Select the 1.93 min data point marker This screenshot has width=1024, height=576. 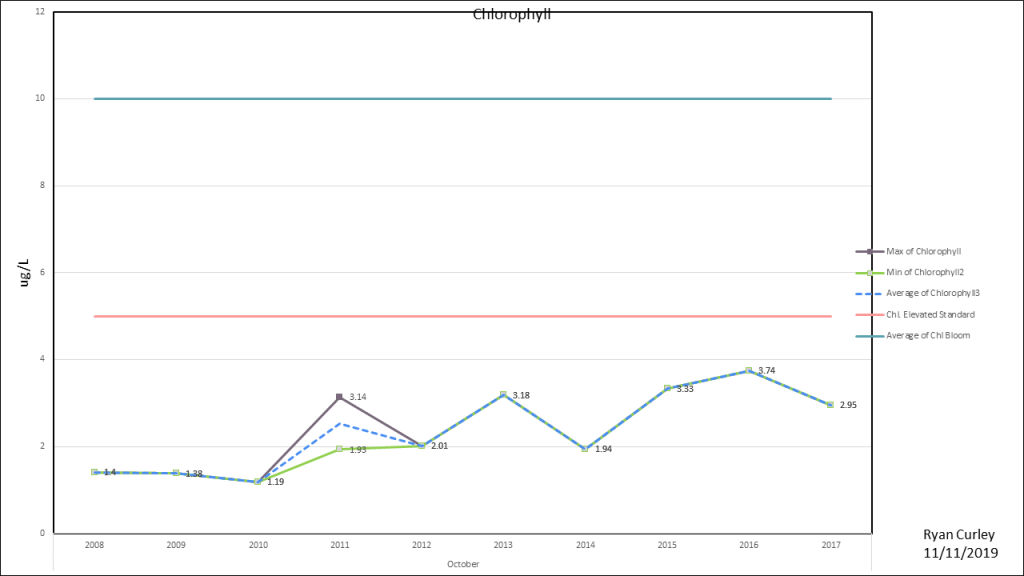point(339,449)
